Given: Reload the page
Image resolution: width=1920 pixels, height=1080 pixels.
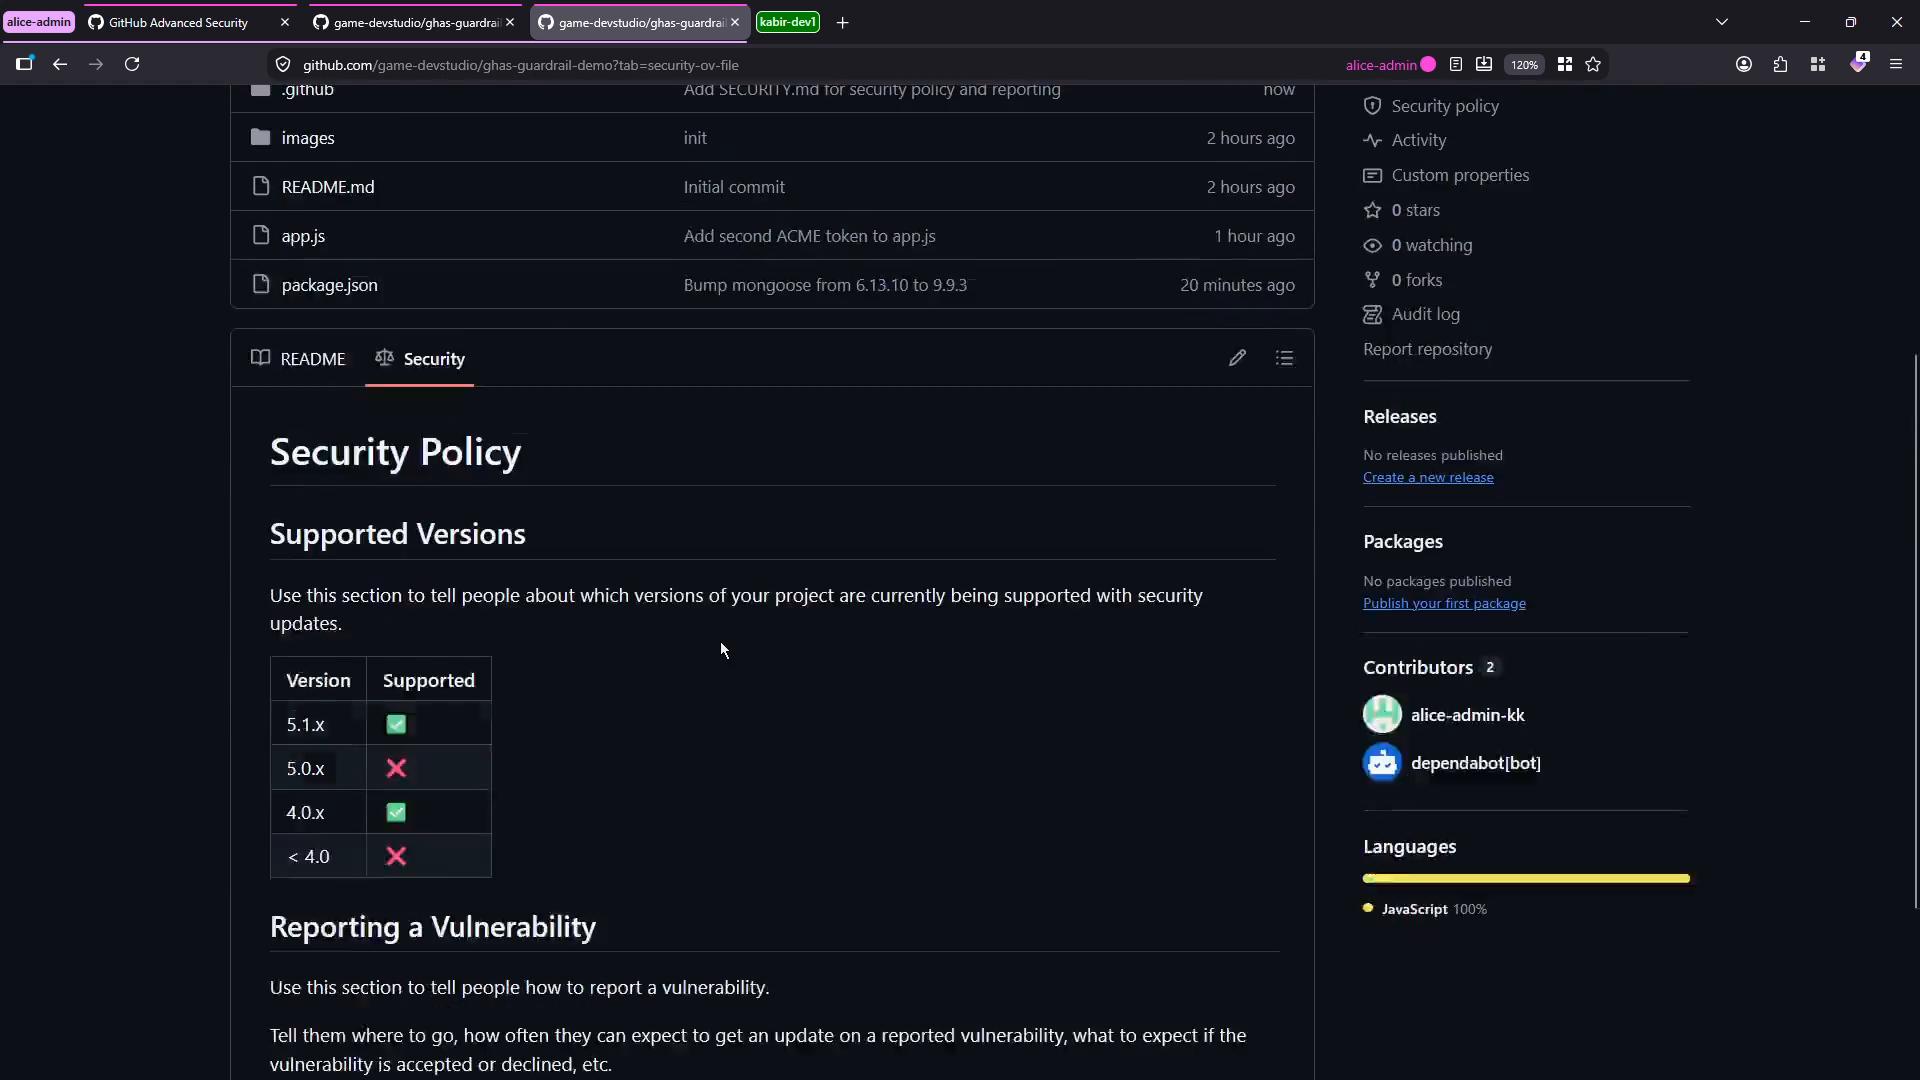Looking at the screenshot, I should (132, 64).
